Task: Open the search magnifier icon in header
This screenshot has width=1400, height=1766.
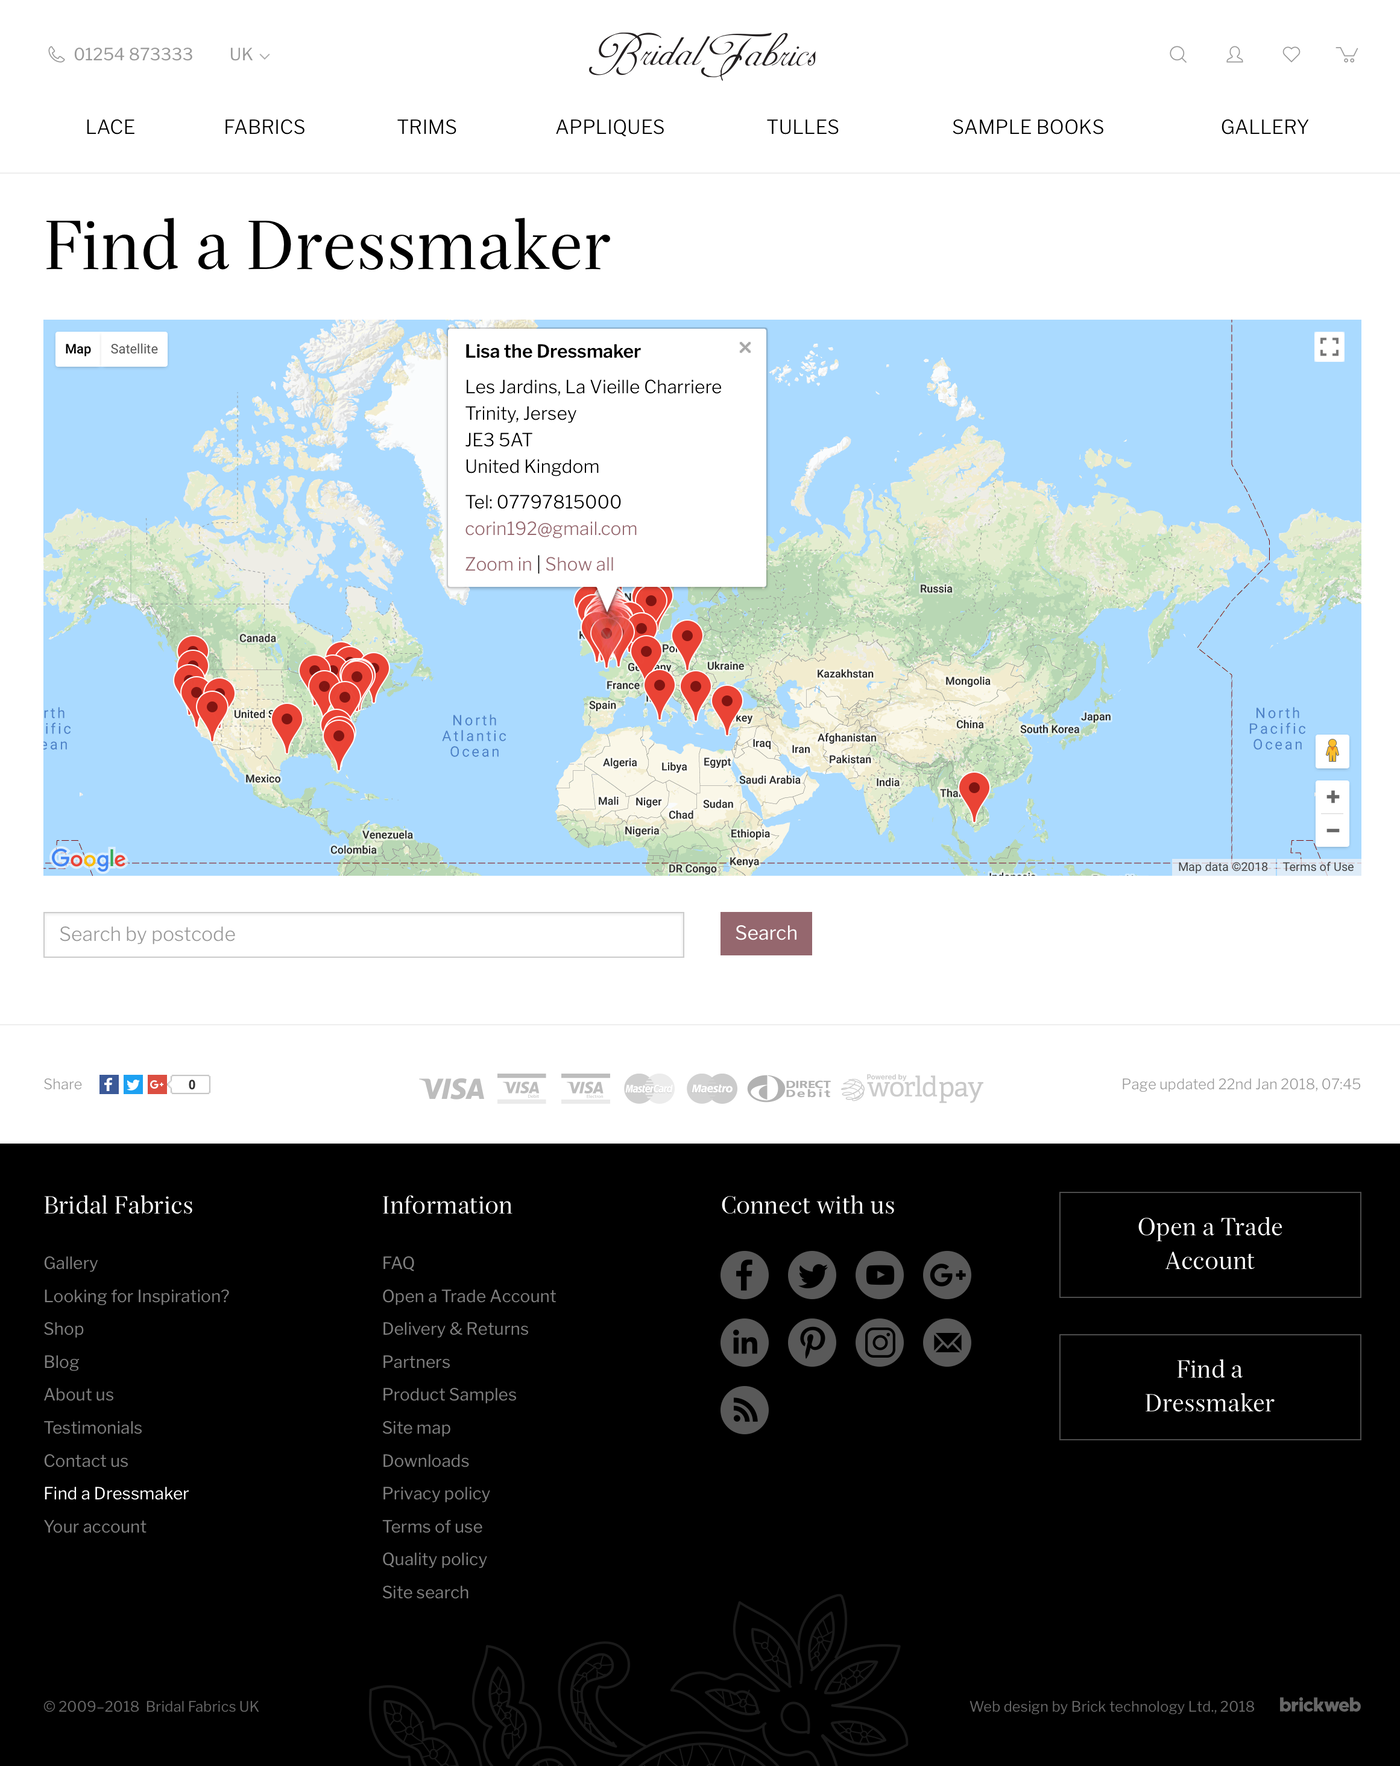Action: [x=1178, y=55]
